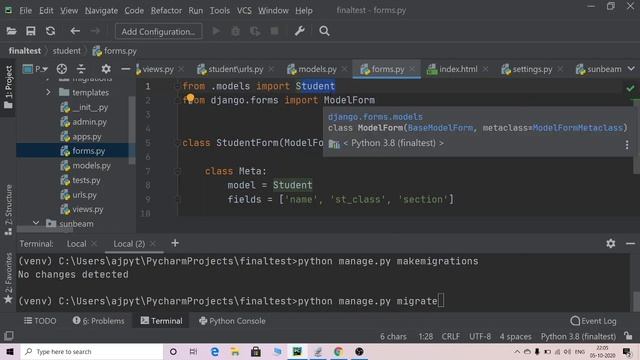
Task: Open the Tools menu
Action: [220, 11]
